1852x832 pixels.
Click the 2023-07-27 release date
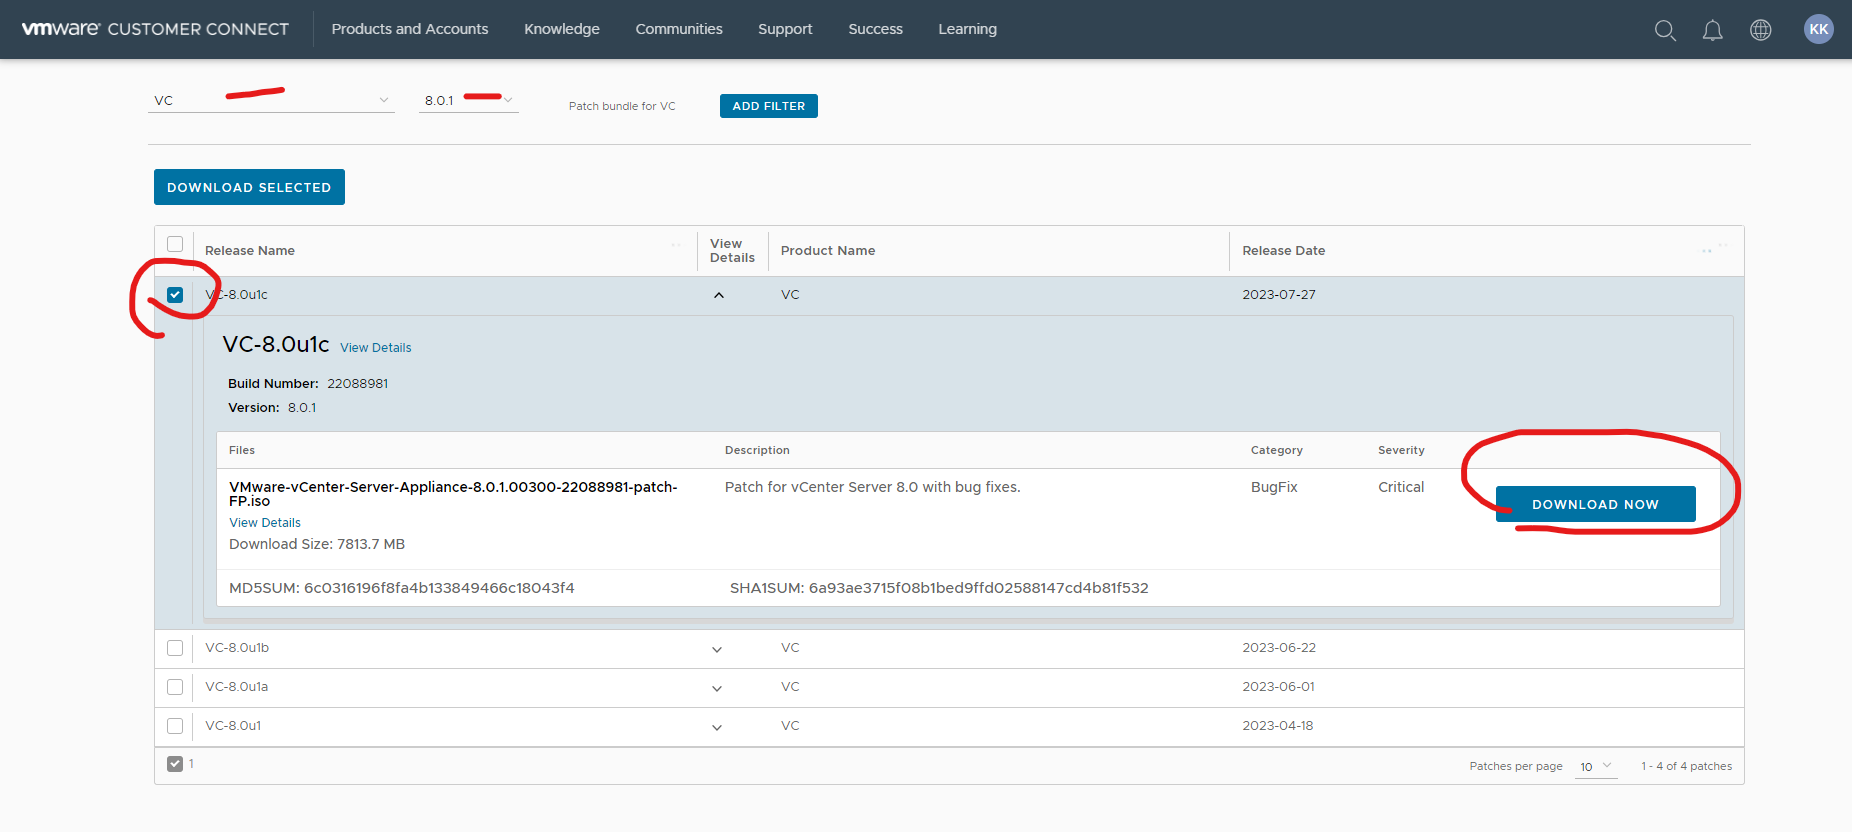[x=1279, y=295]
